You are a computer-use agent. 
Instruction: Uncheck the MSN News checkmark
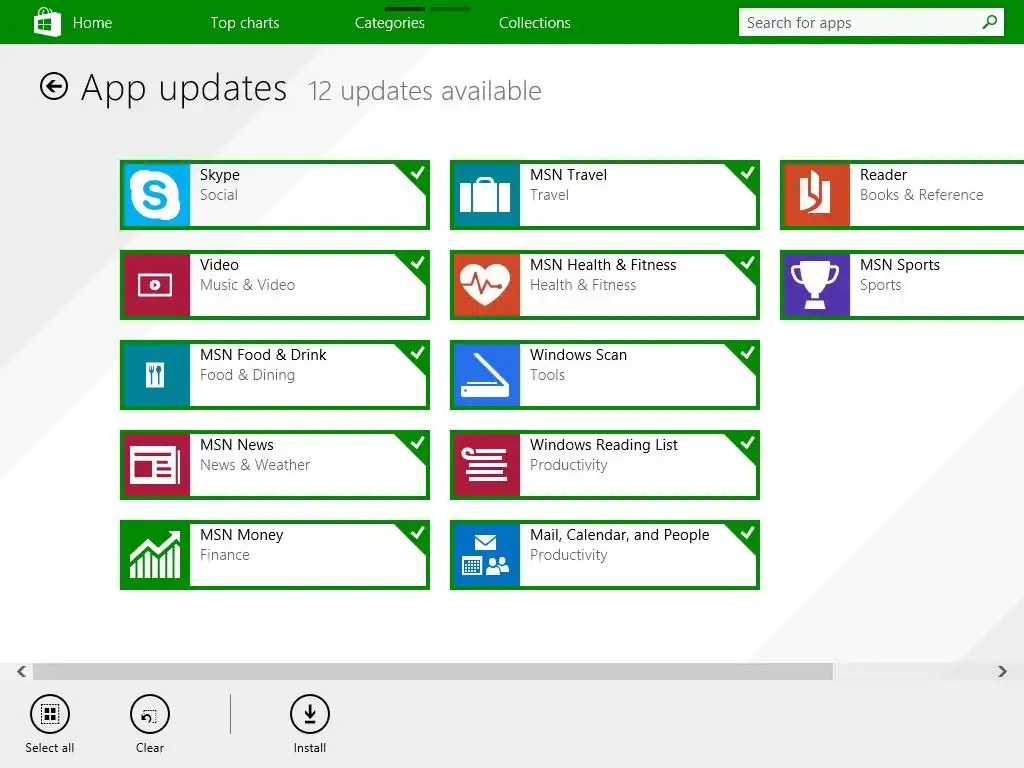[417, 443]
